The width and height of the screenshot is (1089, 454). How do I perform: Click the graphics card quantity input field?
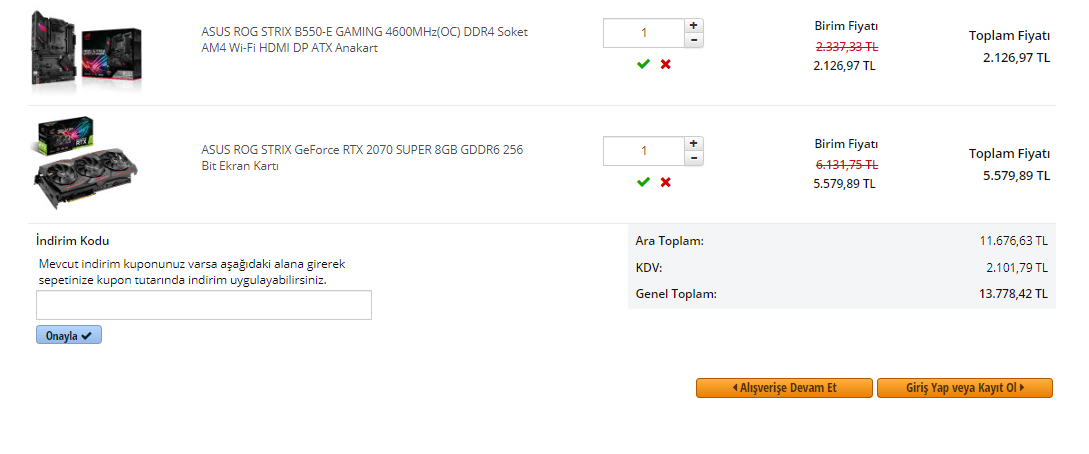643,151
